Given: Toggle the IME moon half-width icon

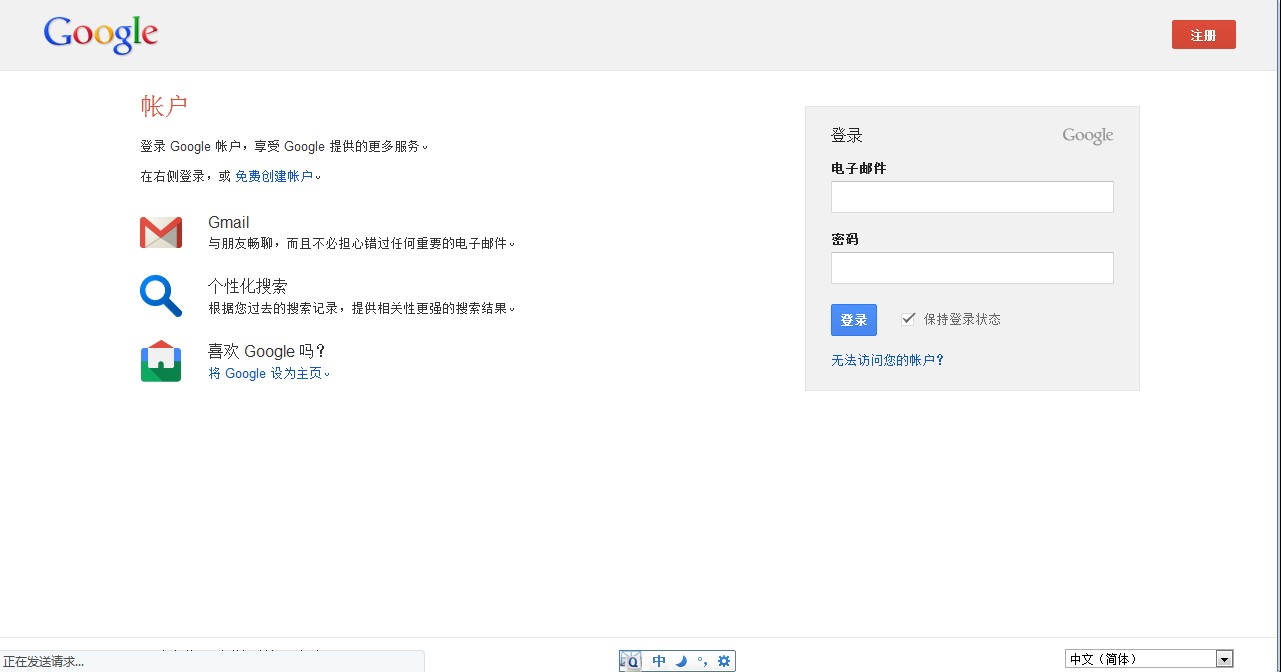Looking at the screenshot, I should (681, 661).
